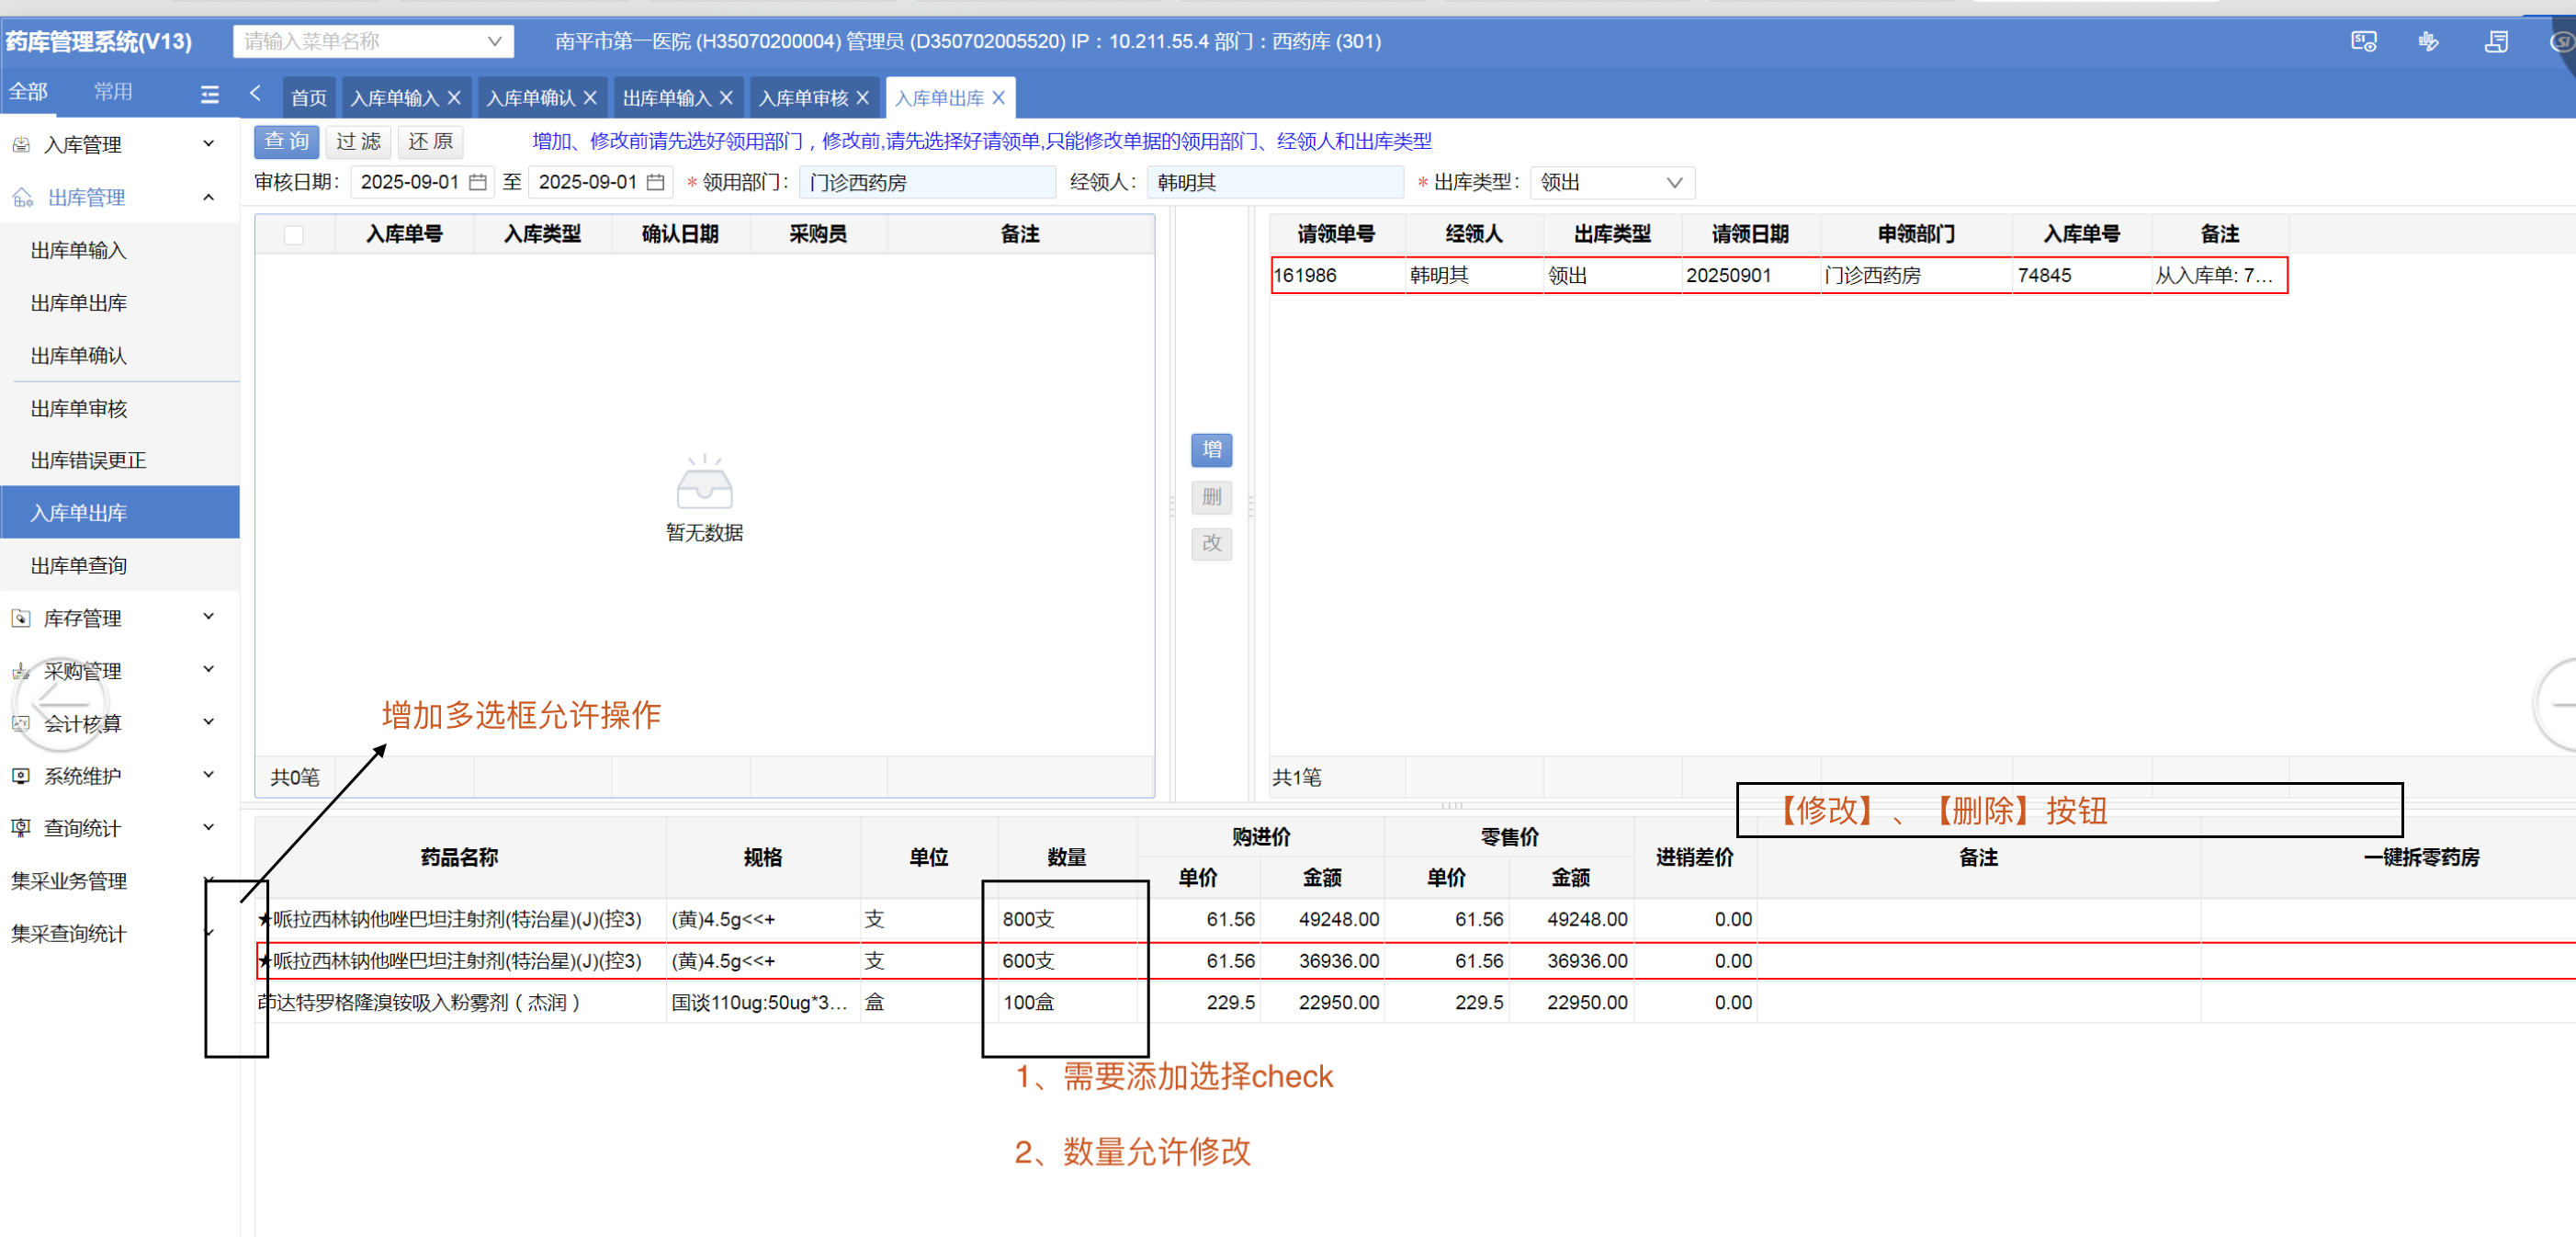
Task: Click the 删 delete button
Action: click(x=1211, y=497)
